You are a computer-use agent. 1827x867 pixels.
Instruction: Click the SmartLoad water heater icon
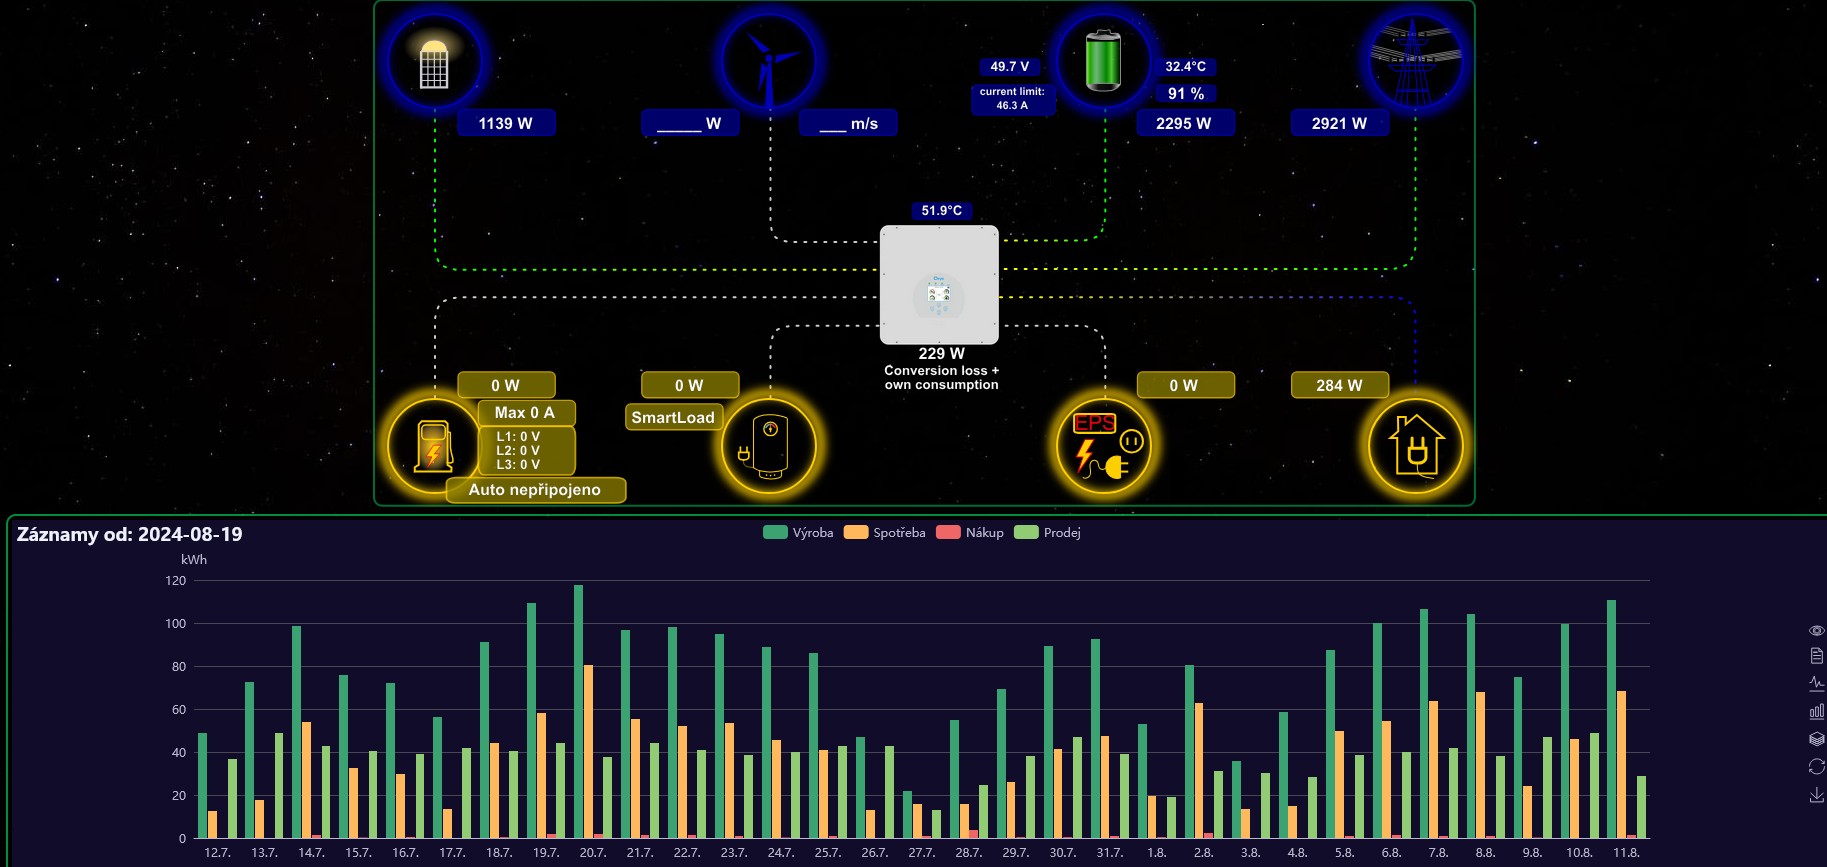pos(769,446)
